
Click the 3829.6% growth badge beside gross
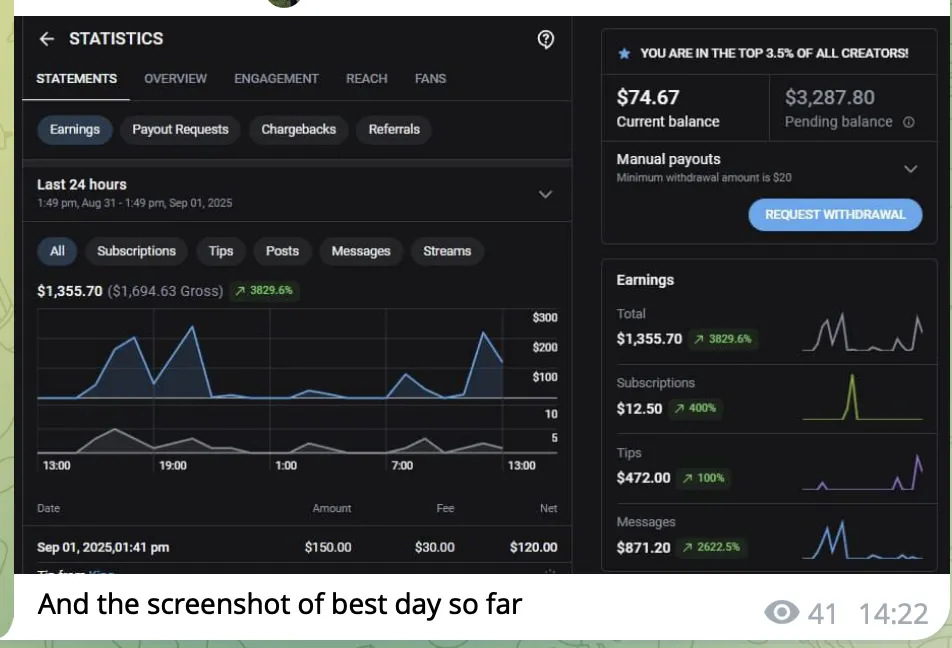pyautogui.click(x=265, y=290)
